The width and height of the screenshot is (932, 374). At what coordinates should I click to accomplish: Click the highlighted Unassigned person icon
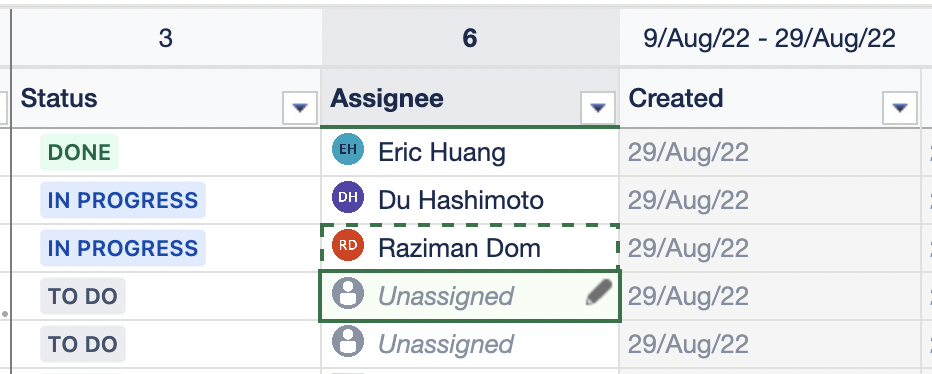pyautogui.click(x=348, y=294)
